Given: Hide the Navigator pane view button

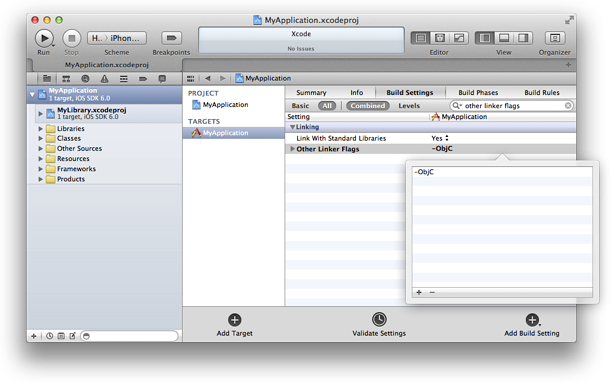Looking at the screenshot, I should pos(485,38).
